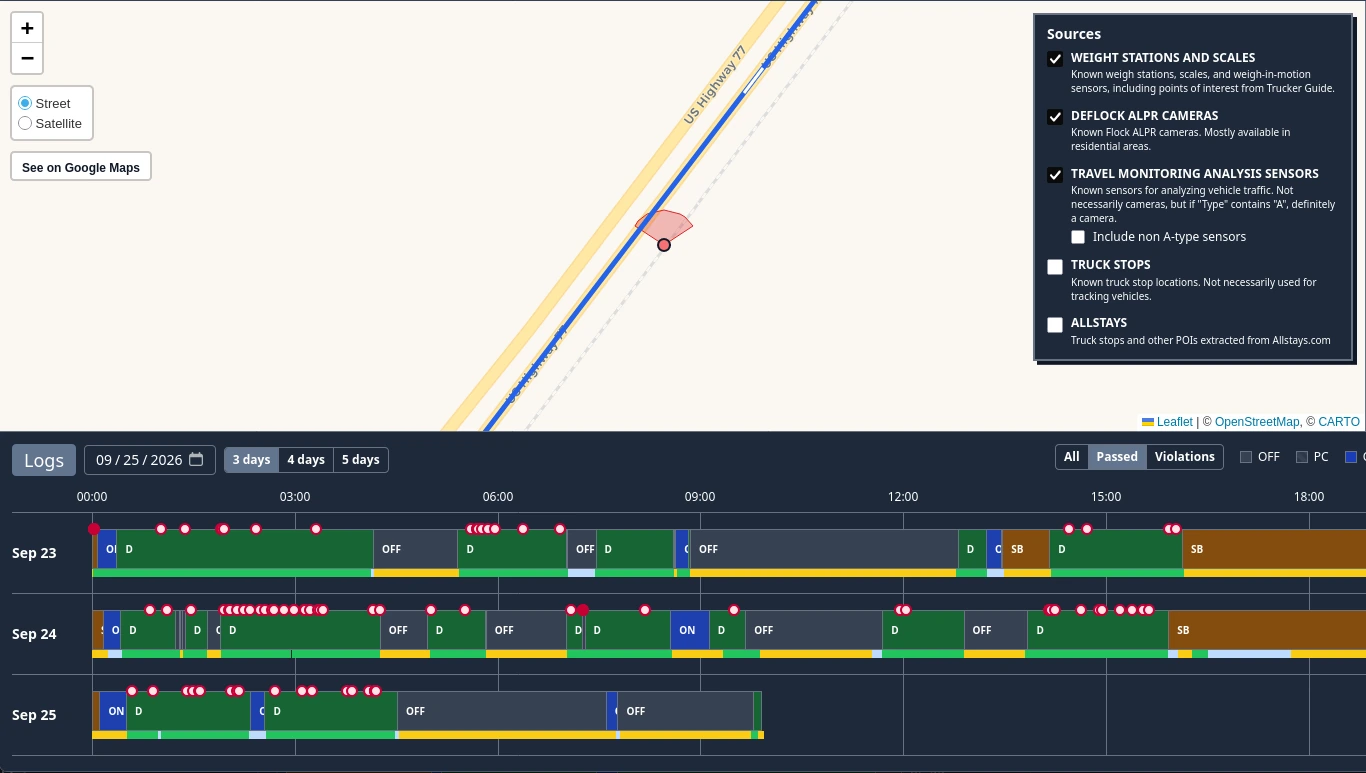This screenshot has height=773, width=1366.
Task: Uncheck Travel Monitoring Analysis Sensors source
Action: tap(1055, 175)
